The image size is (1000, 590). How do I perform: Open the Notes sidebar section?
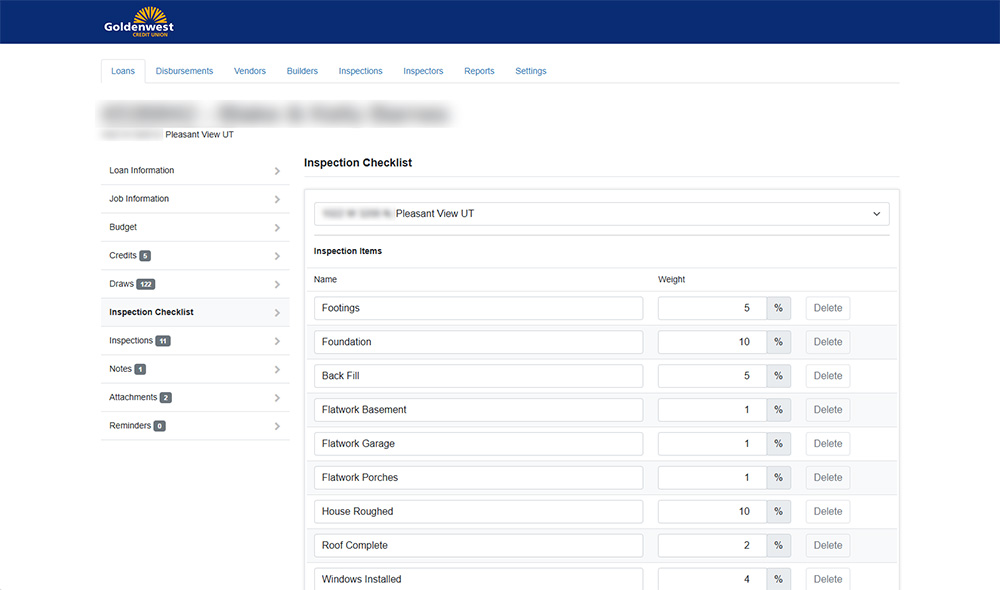tap(120, 369)
